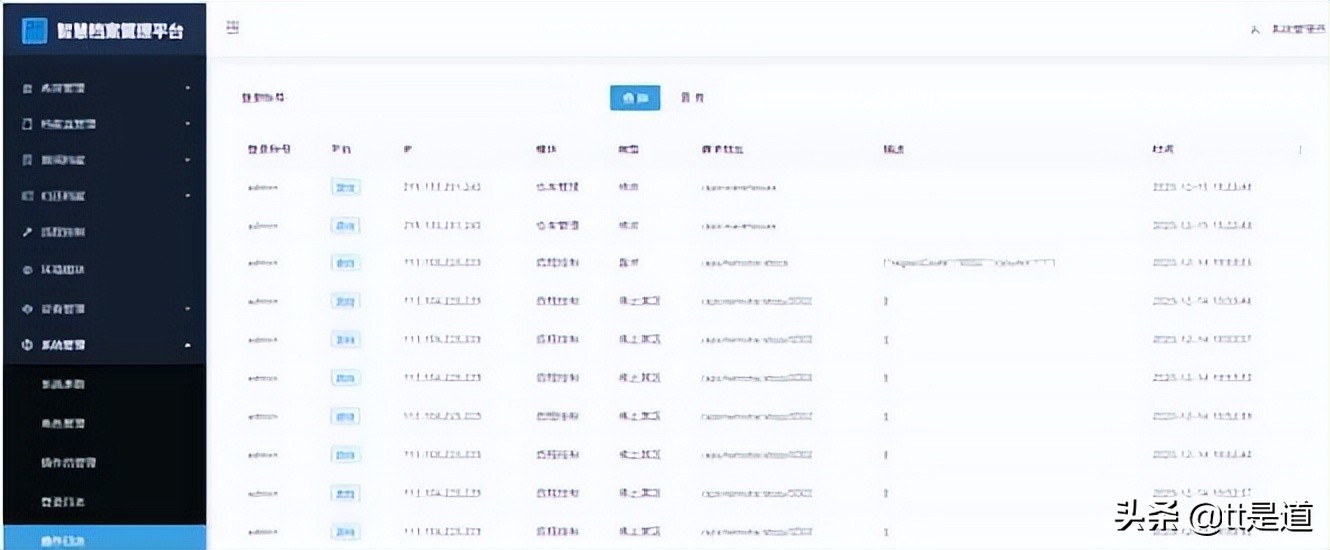1330x550 pixels.
Task: Click the blue platform logo icon
Action: click(35, 29)
